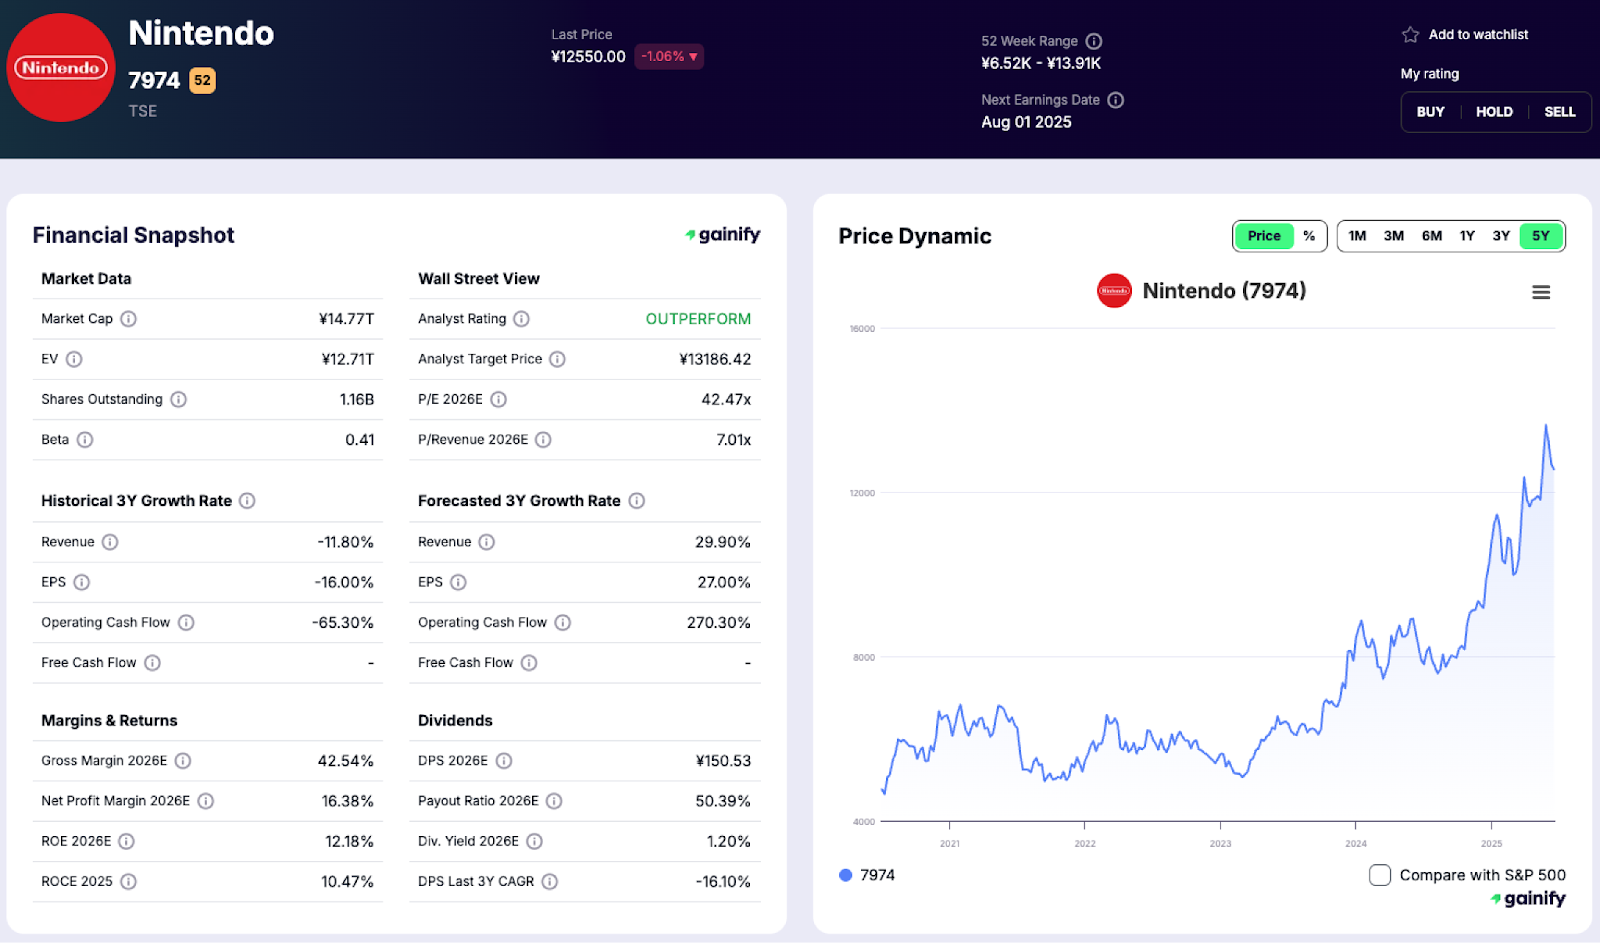
Task: Rate the stock as HOLD
Action: coord(1495,112)
